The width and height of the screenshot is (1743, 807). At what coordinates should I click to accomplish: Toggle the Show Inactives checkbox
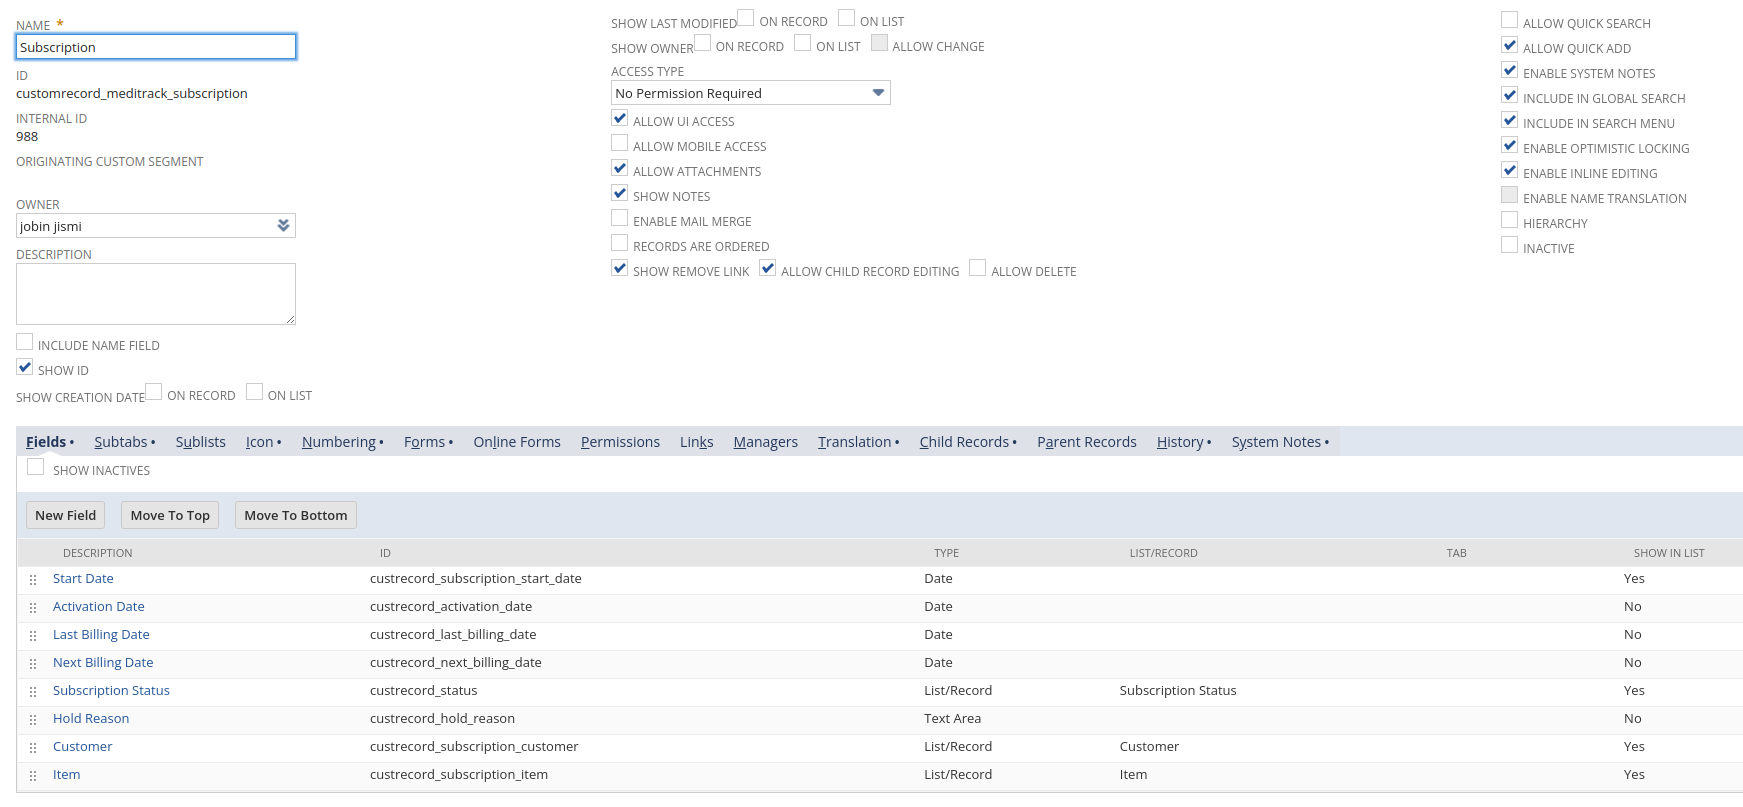tap(36, 468)
